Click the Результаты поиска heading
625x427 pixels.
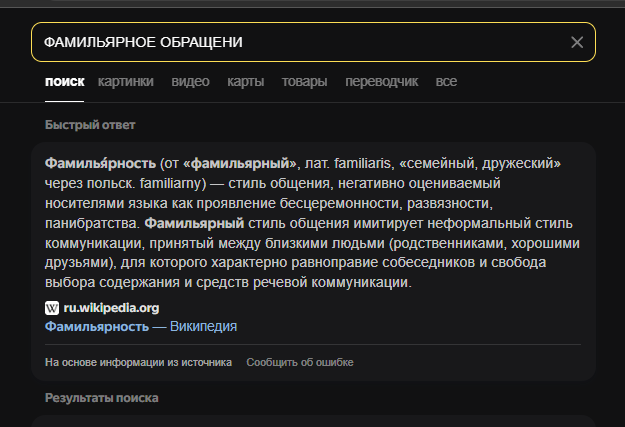[x=102, y=398]
